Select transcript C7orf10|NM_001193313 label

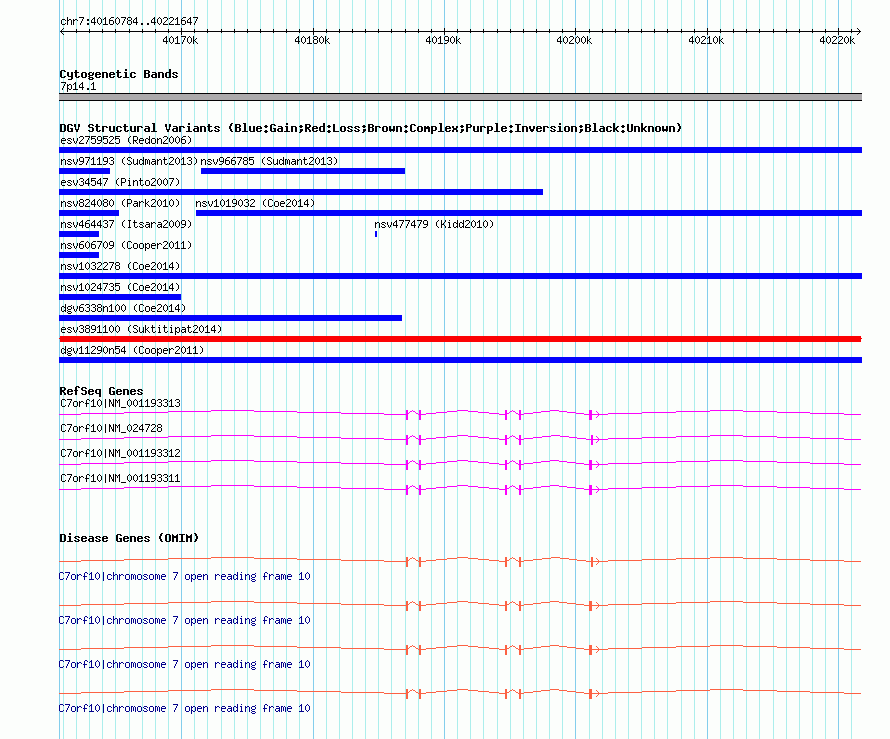120,404
